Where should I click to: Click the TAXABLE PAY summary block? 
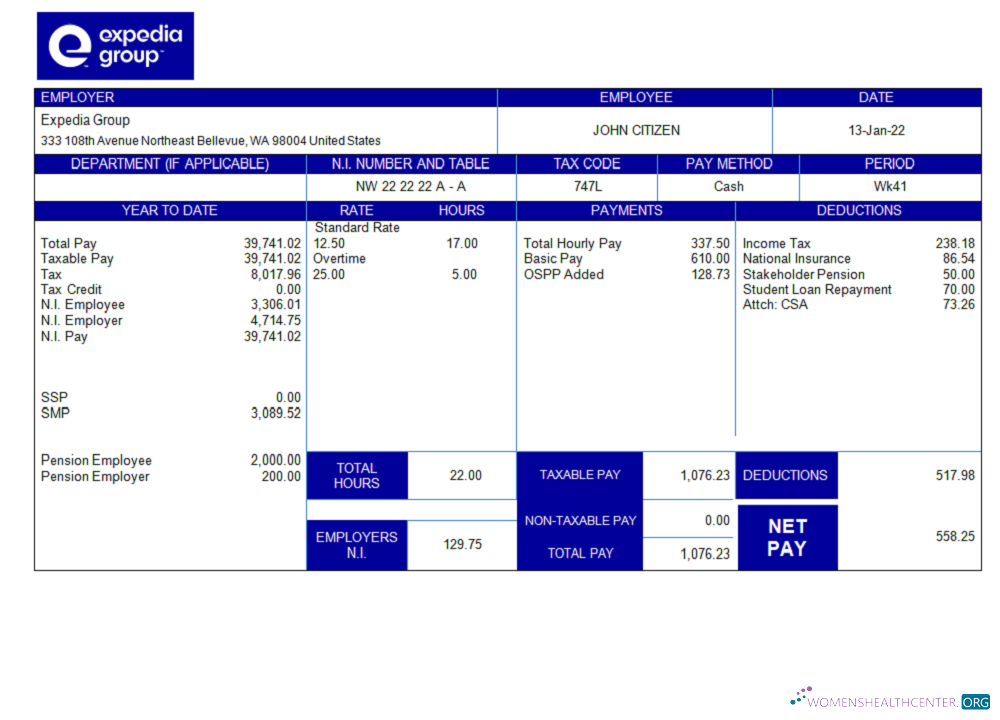pyautogui.click(x=580, y=475)
